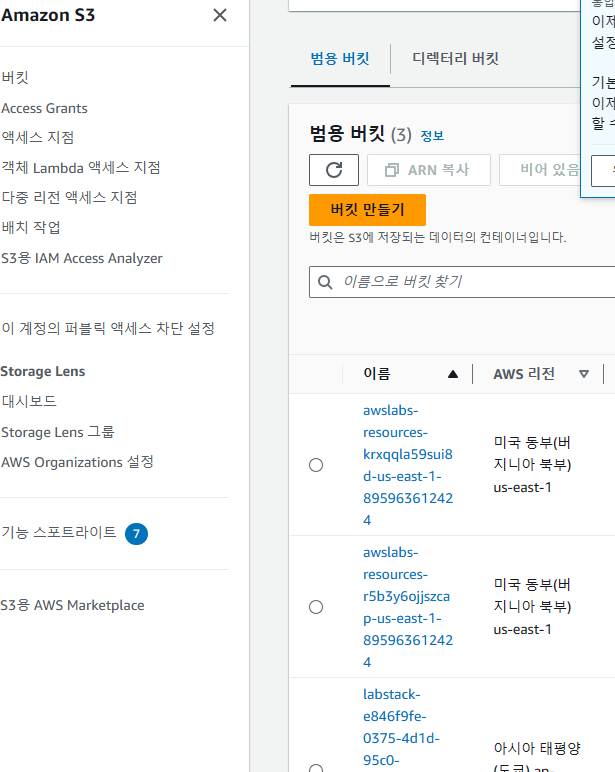
Task: Open 액세스 지점 in the sidebar
Action: pos(37,137)
